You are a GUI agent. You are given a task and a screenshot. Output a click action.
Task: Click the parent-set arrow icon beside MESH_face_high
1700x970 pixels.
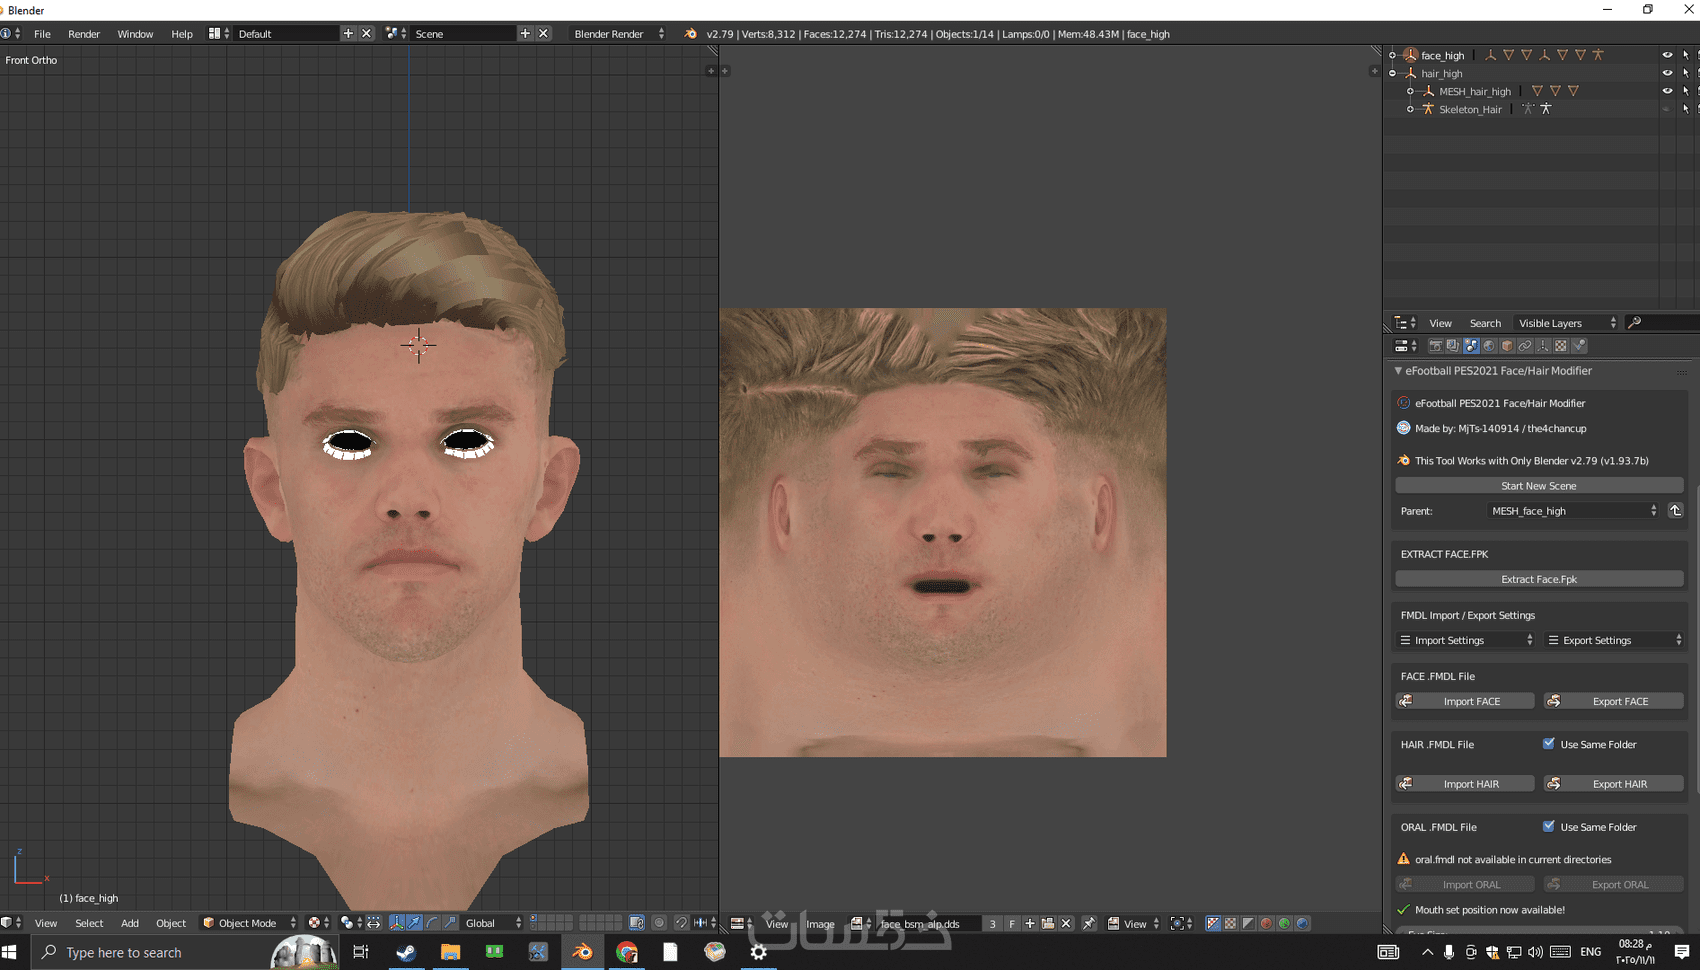[1675, 511]
